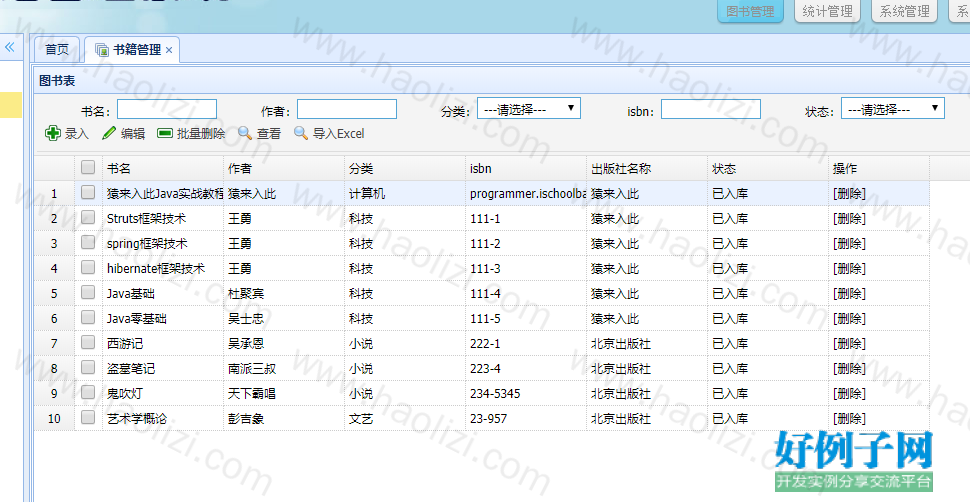The width and height of the screenshot is (970, 502).
Task: Click the 书名 column header
Action: pyautogui.click(x=163, y=168)
